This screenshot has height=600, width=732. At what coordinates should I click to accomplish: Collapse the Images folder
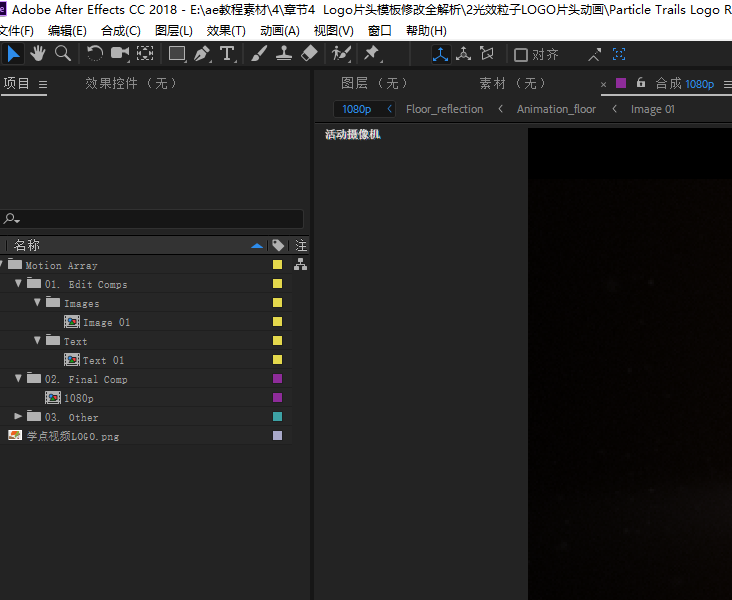pos(37,303)
